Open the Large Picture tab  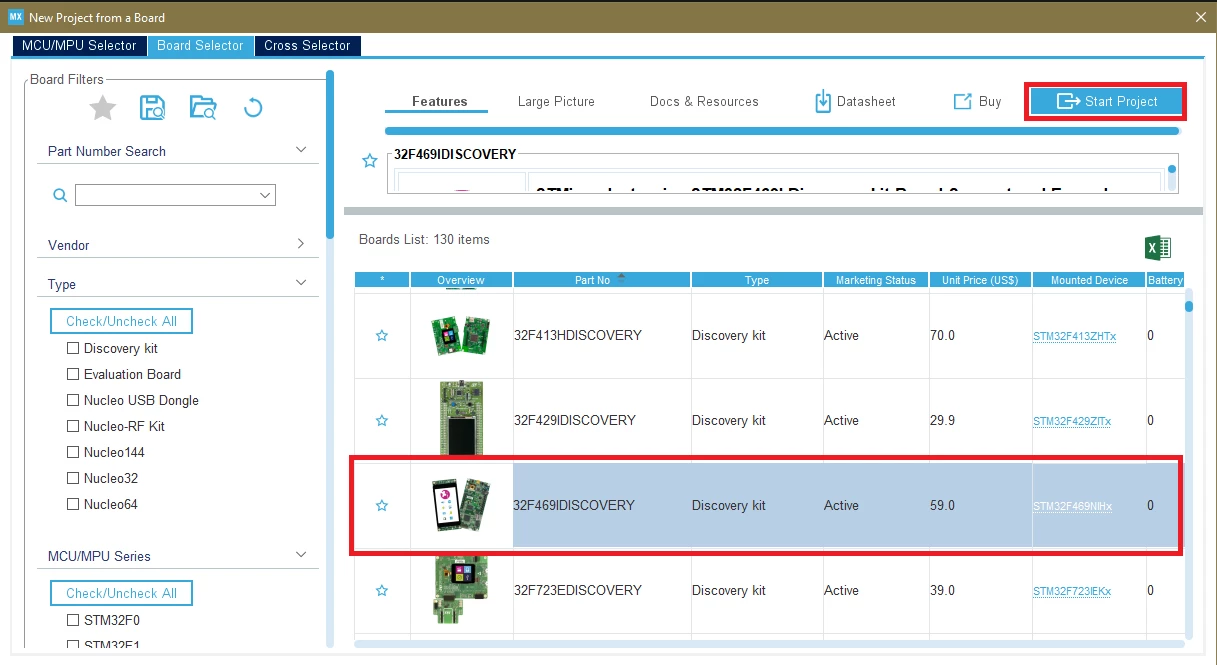(556, 101)
